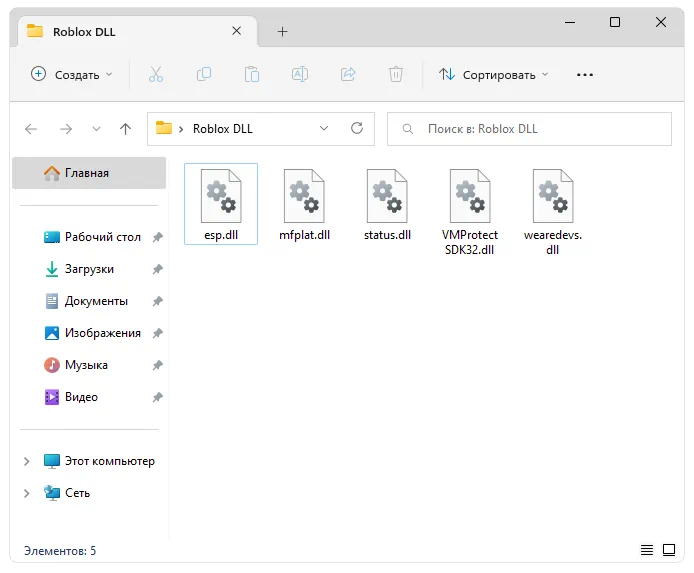The height and width of the screenshot is (573, 694).
Task: Go forward with the right arrow
Action: coord(66,129)
